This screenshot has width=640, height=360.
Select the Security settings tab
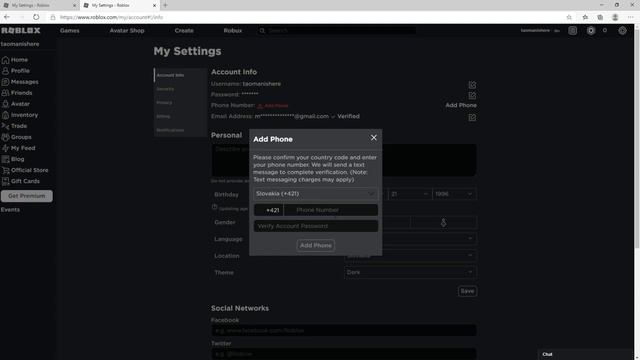[180, 89]
